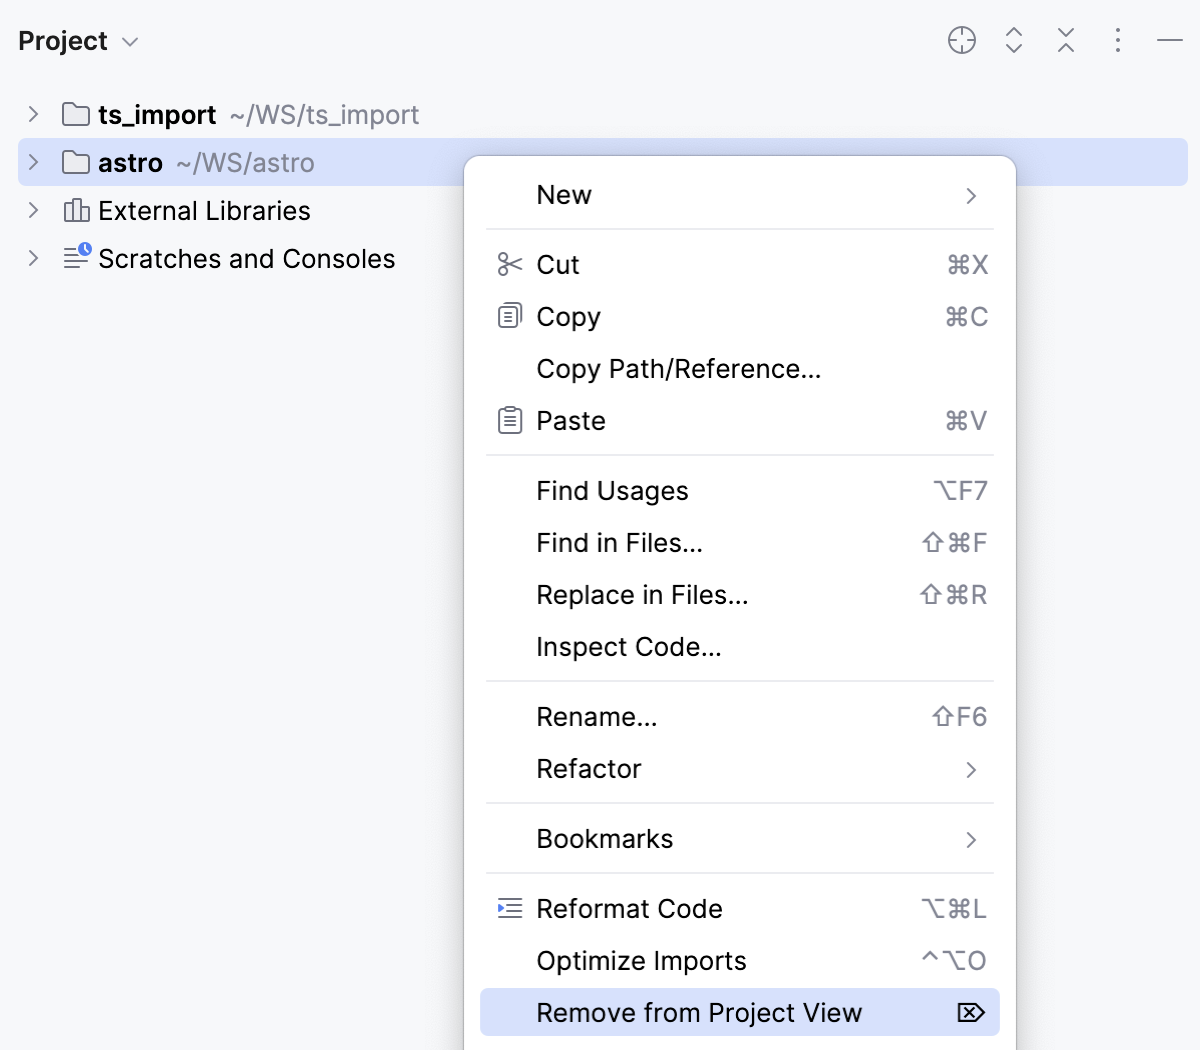Choose Find in Files from the menu
Image resolution: width=1200 pixels, height=1050 pixels.
click(620, 543)
